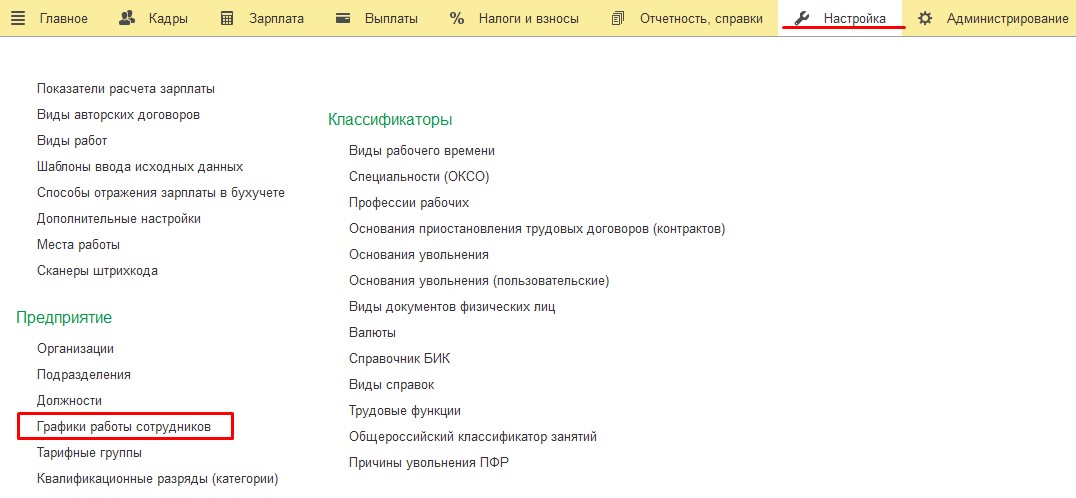The width and height of the screenshot is (1076, 498).
Task: Open Виды авторских договоров
Action: click(x=119, y=115)
